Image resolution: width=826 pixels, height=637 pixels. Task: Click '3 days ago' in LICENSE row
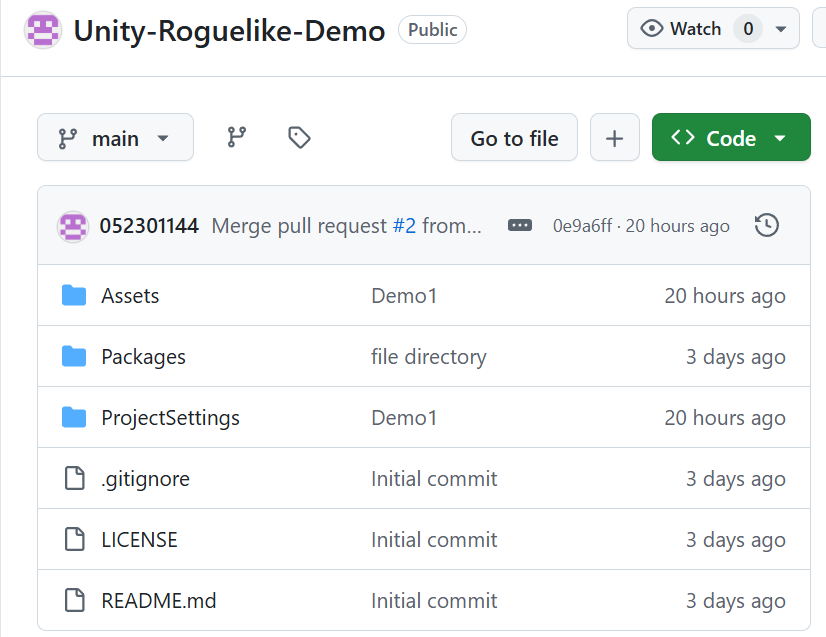(x=736, y=540)
